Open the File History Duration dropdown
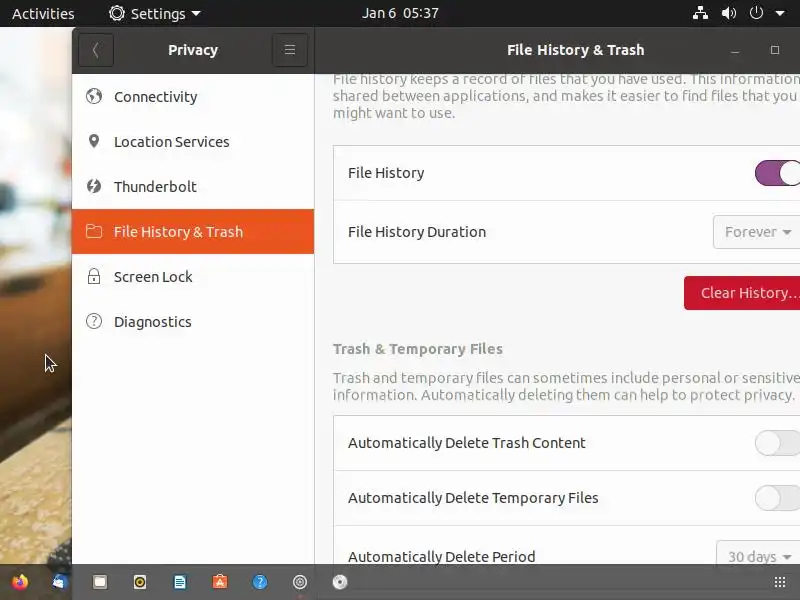This screenshot has height=600, width=800. point(757,232)
